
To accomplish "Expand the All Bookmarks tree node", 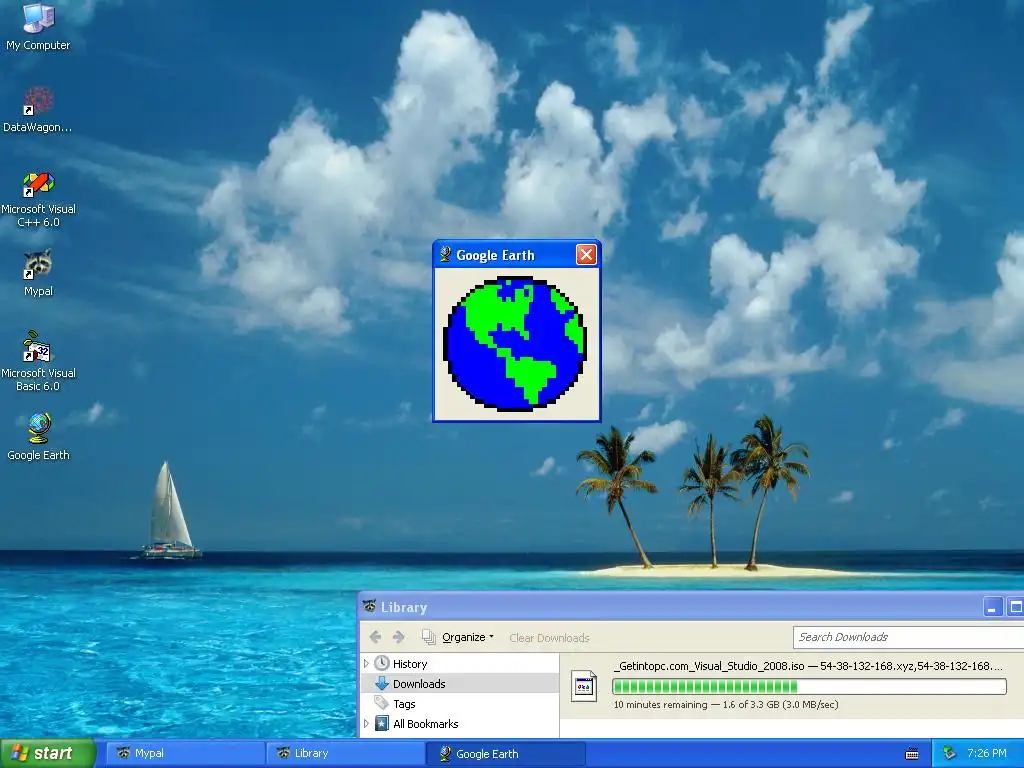I will click(366, 724).
